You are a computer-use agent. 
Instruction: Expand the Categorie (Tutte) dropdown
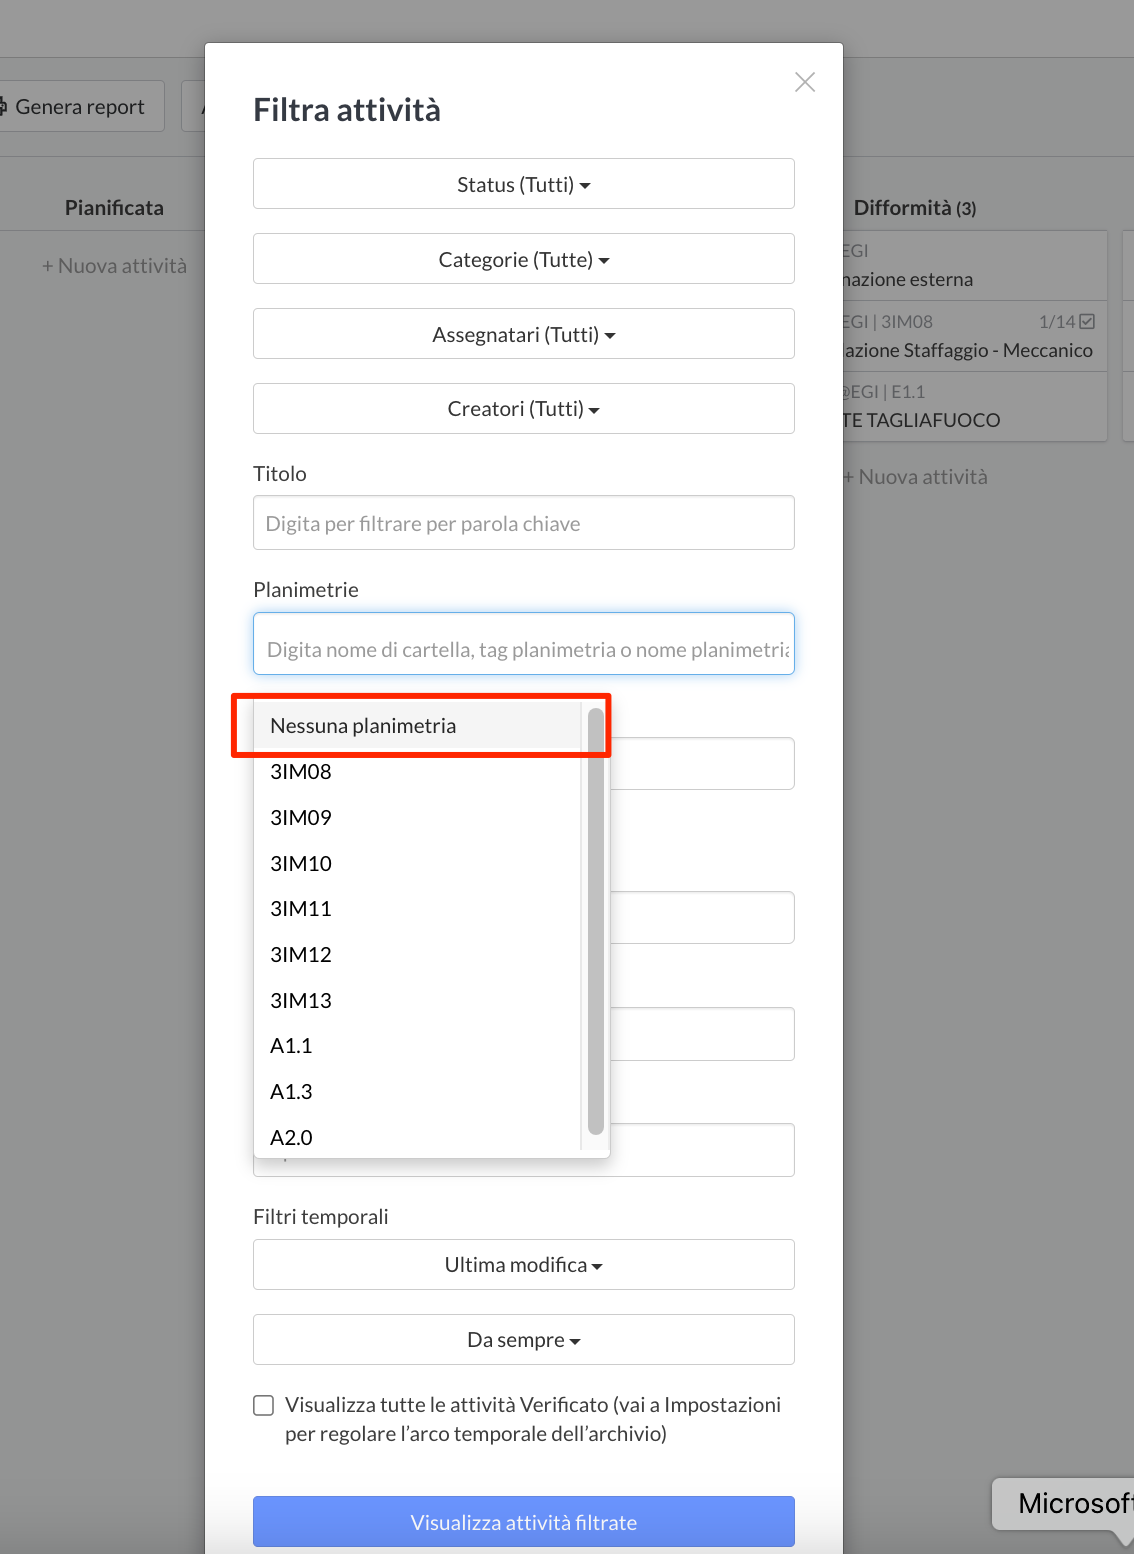point(523,259)
